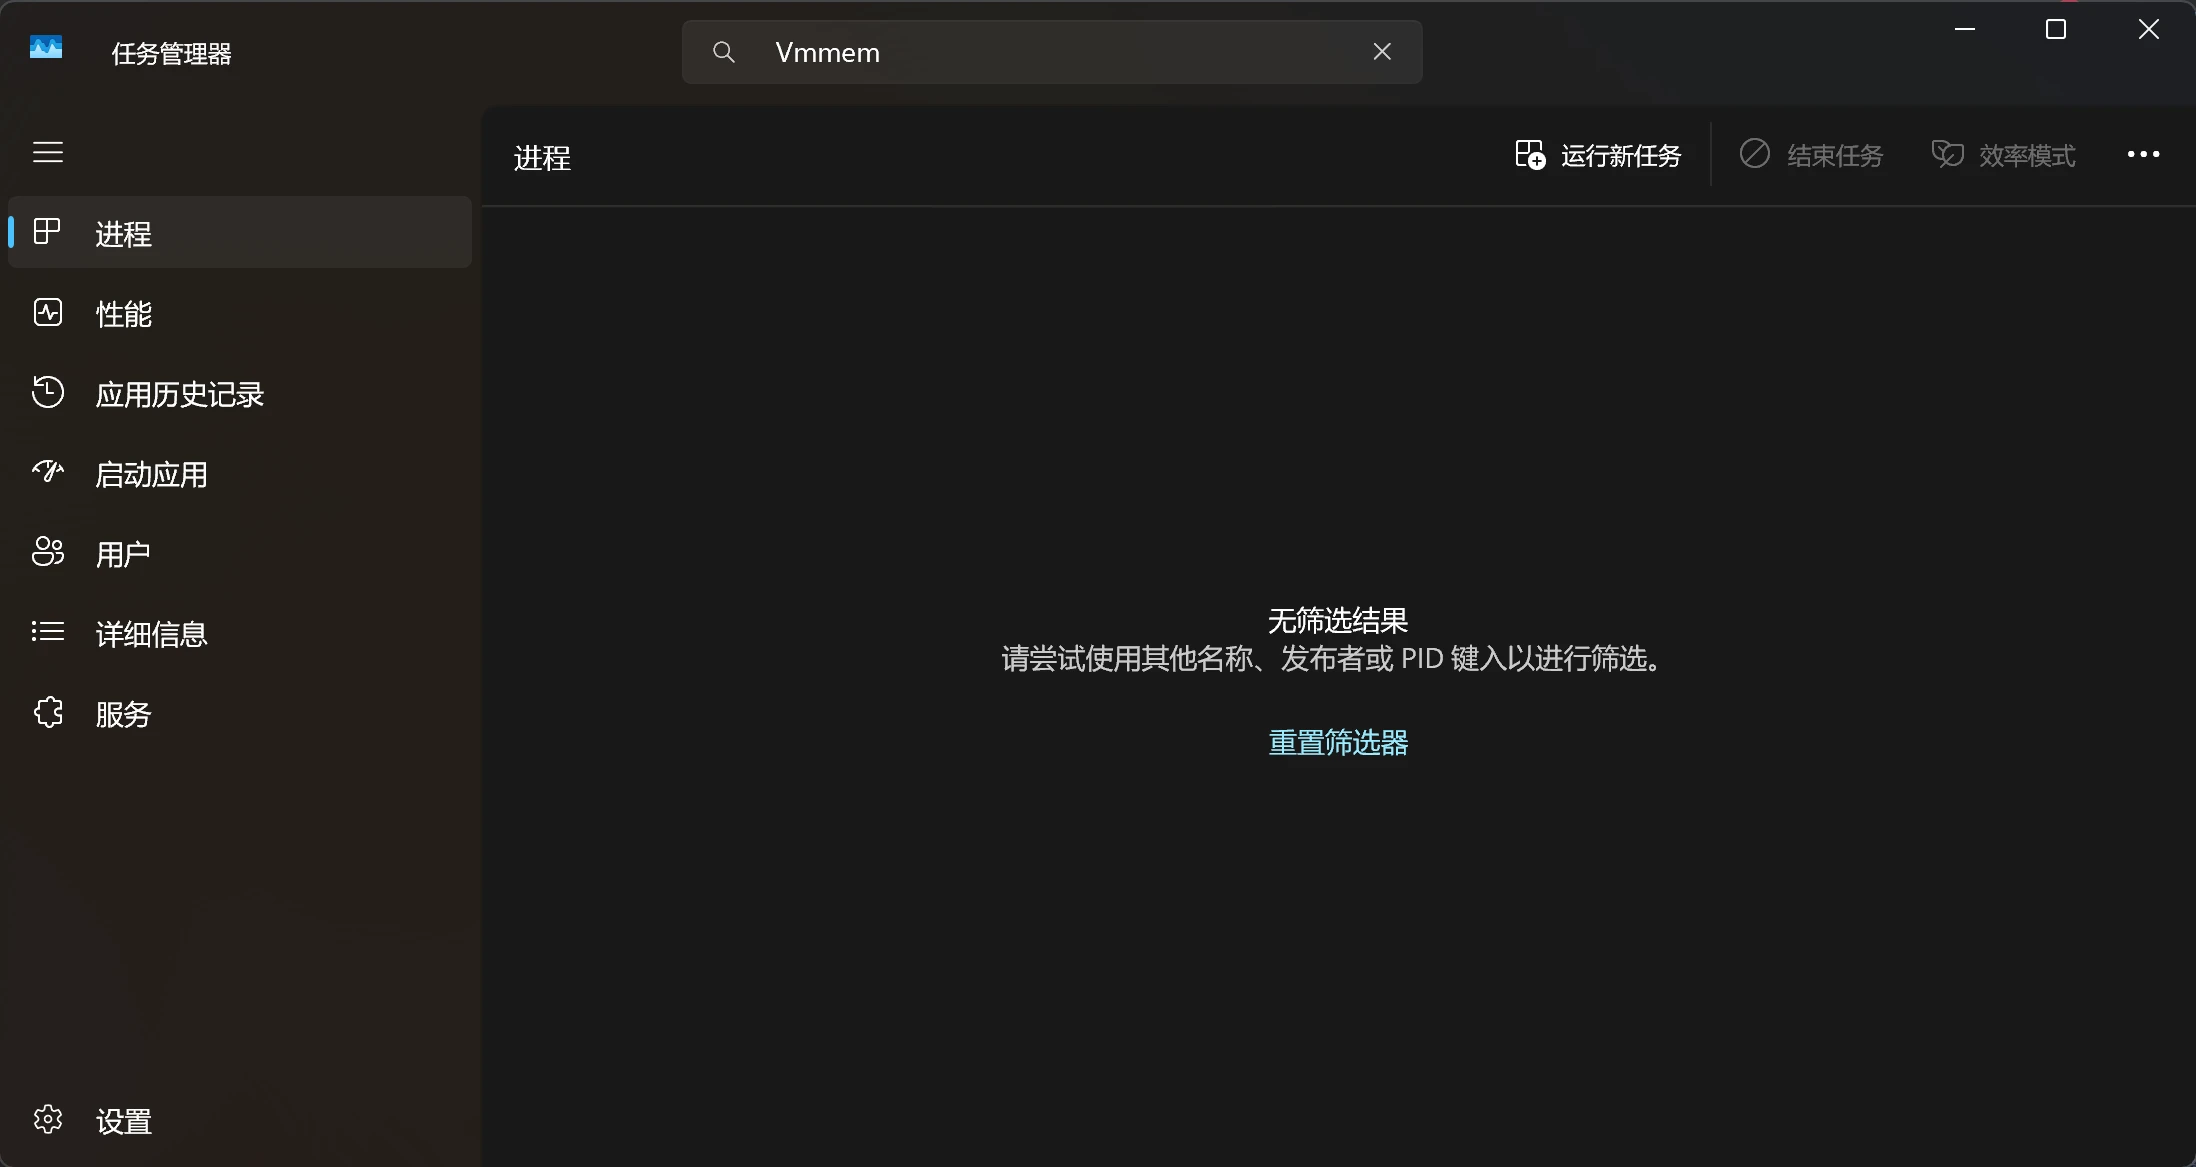Viewport: 2196px width, 1167px height.
Task: Go to Startup apps (启动应用) icon
Action: tap(48, 472)
